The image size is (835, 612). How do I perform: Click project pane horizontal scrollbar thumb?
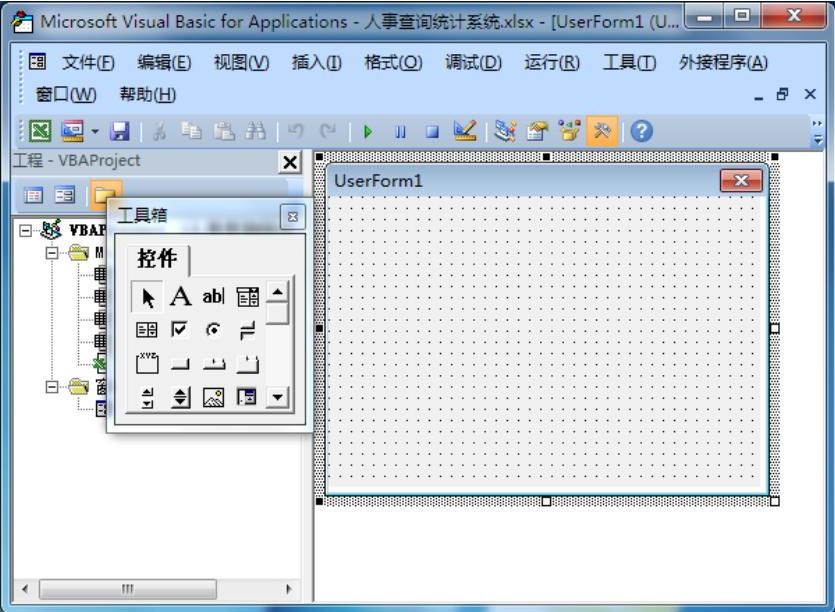click(128, 589)
